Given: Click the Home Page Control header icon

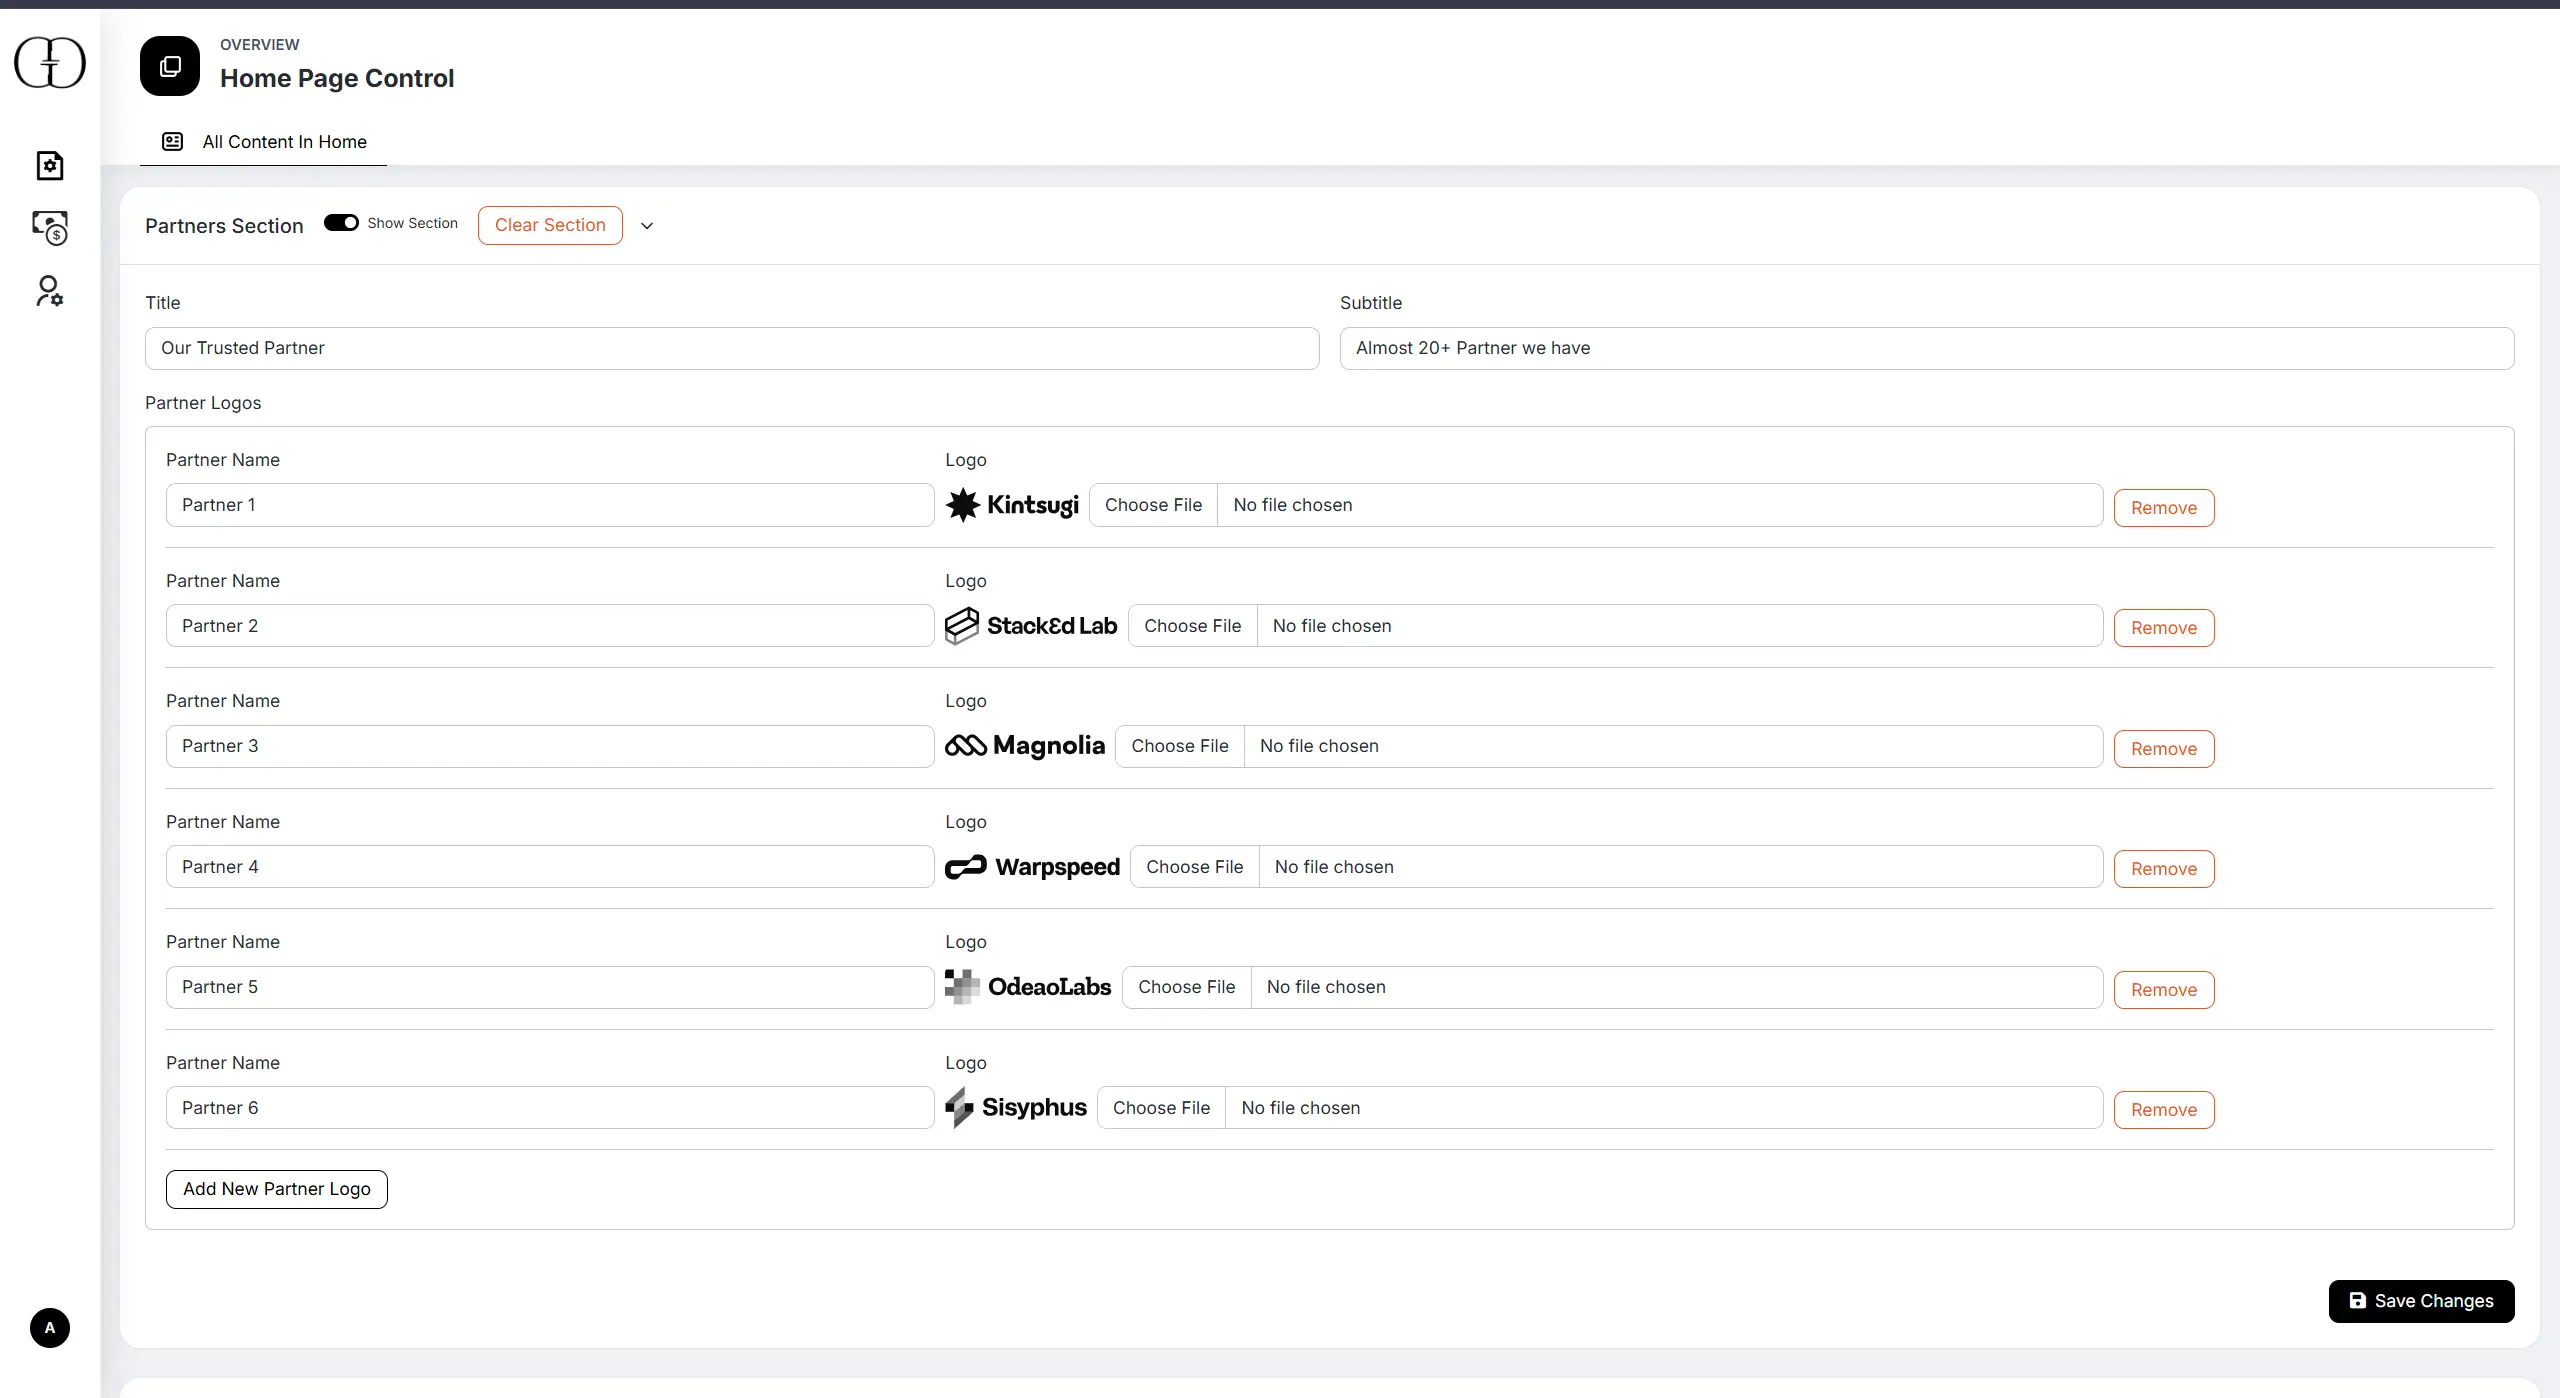Looking at the screenshot, I should tap(170, 66).
